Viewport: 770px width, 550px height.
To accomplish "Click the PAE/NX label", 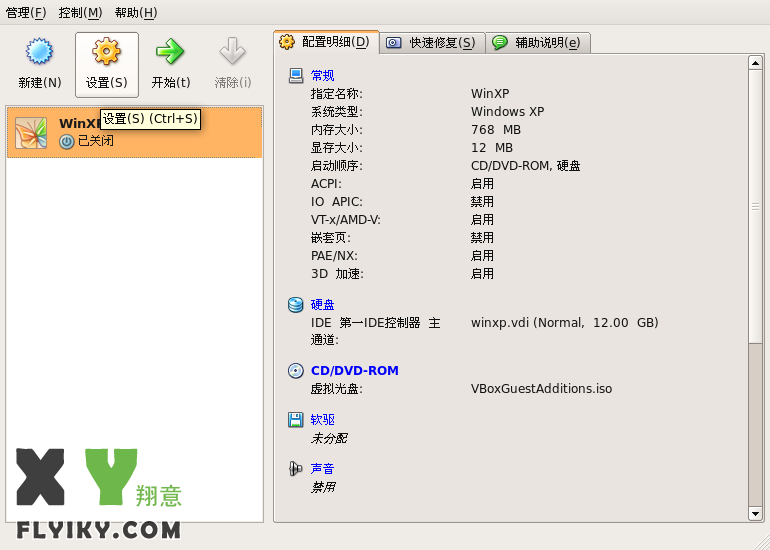I will click(x=334, y=255).
